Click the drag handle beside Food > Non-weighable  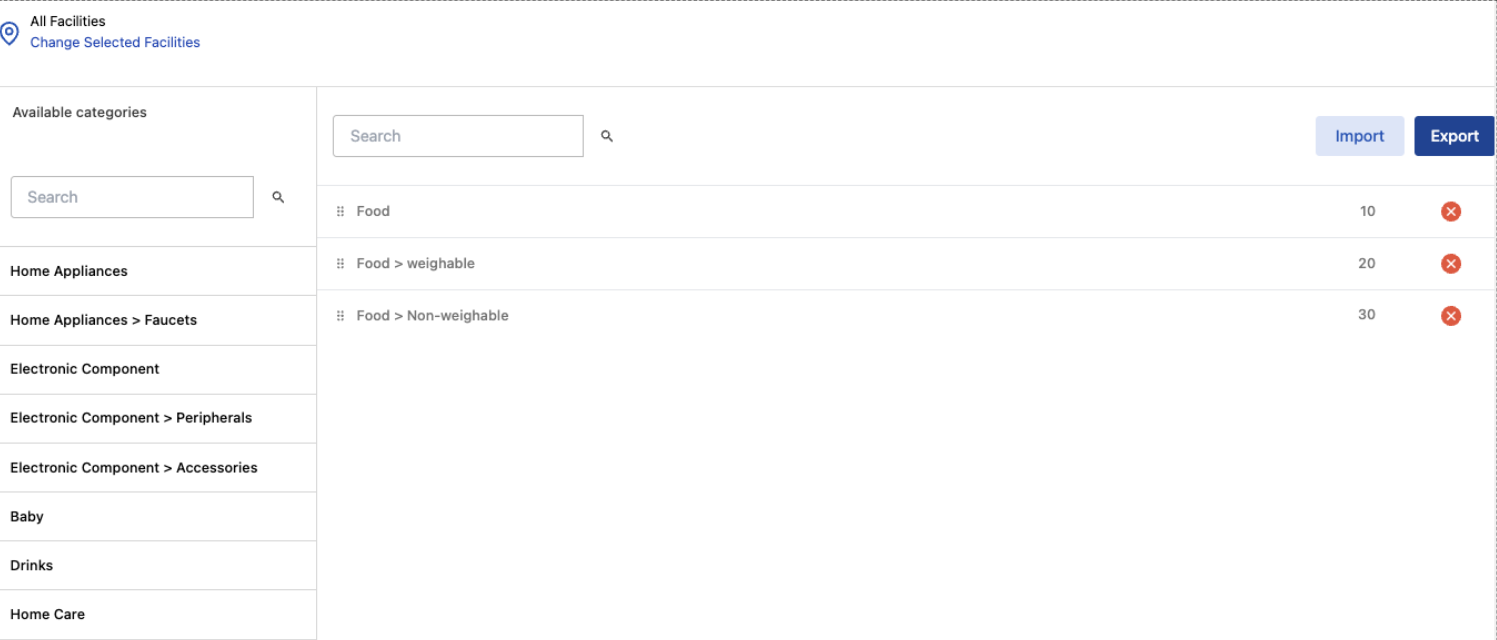click(341, 315)
